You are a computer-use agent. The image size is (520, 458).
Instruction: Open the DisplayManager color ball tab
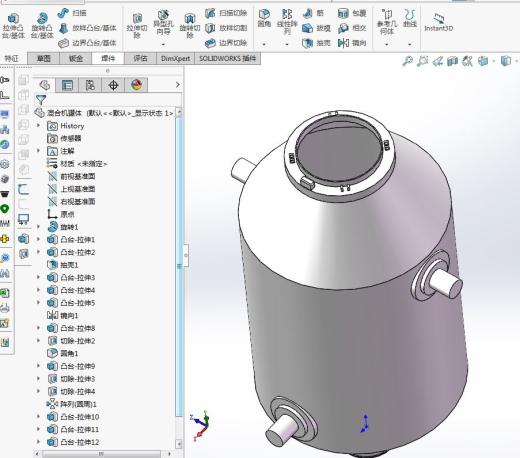[x=136, y=85]
